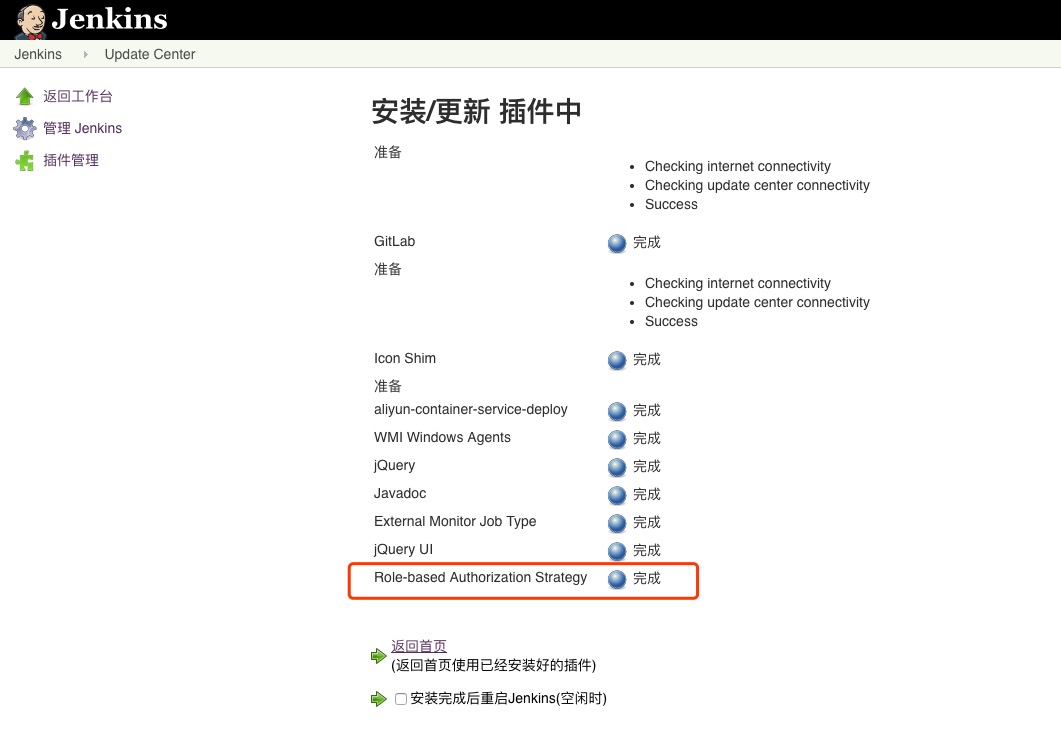Click the blue status ball for Role-based Authorization Strategy
Viewport: 1061px width, 741px height.
[617, 579]
